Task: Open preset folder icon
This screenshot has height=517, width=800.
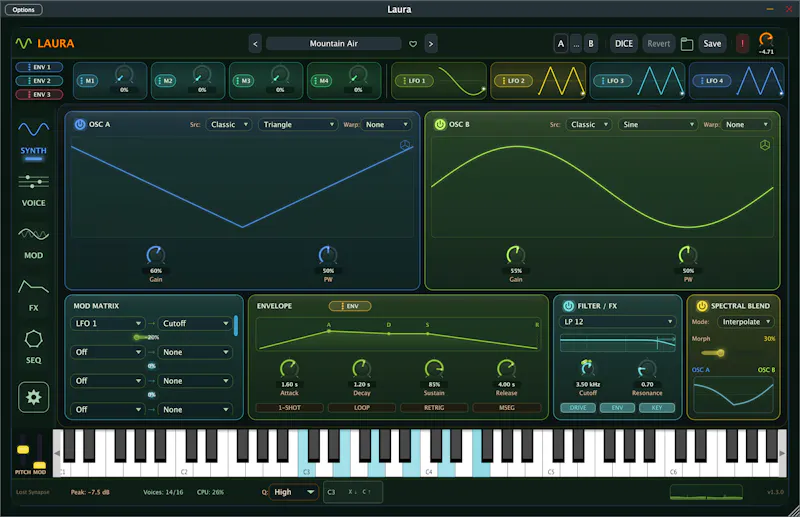Action: pos(687,44)
